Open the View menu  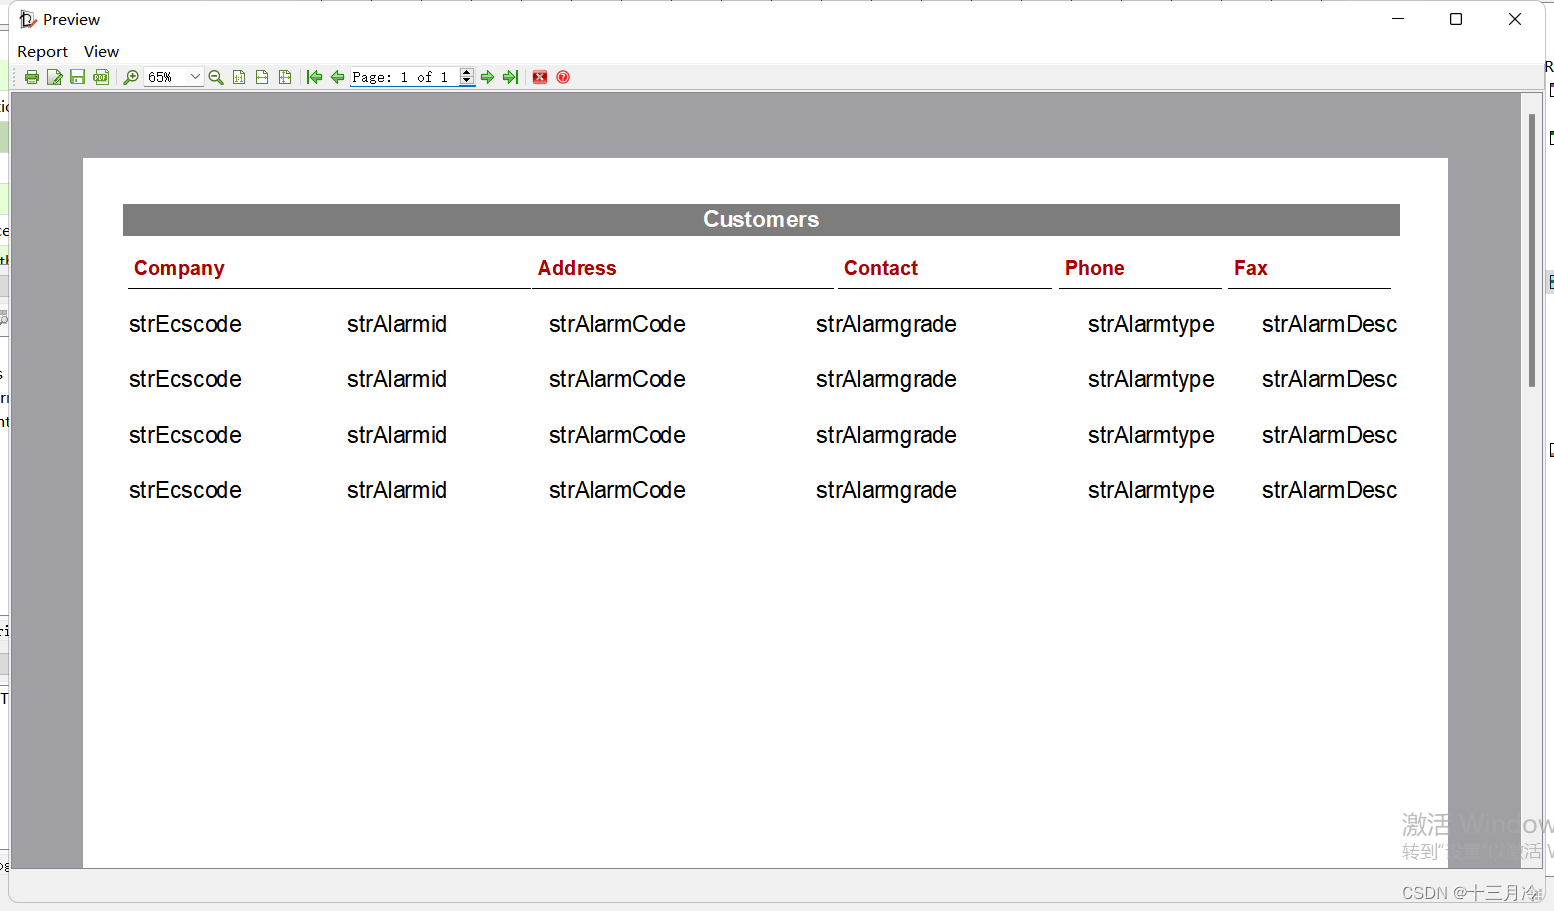(101, 51)
